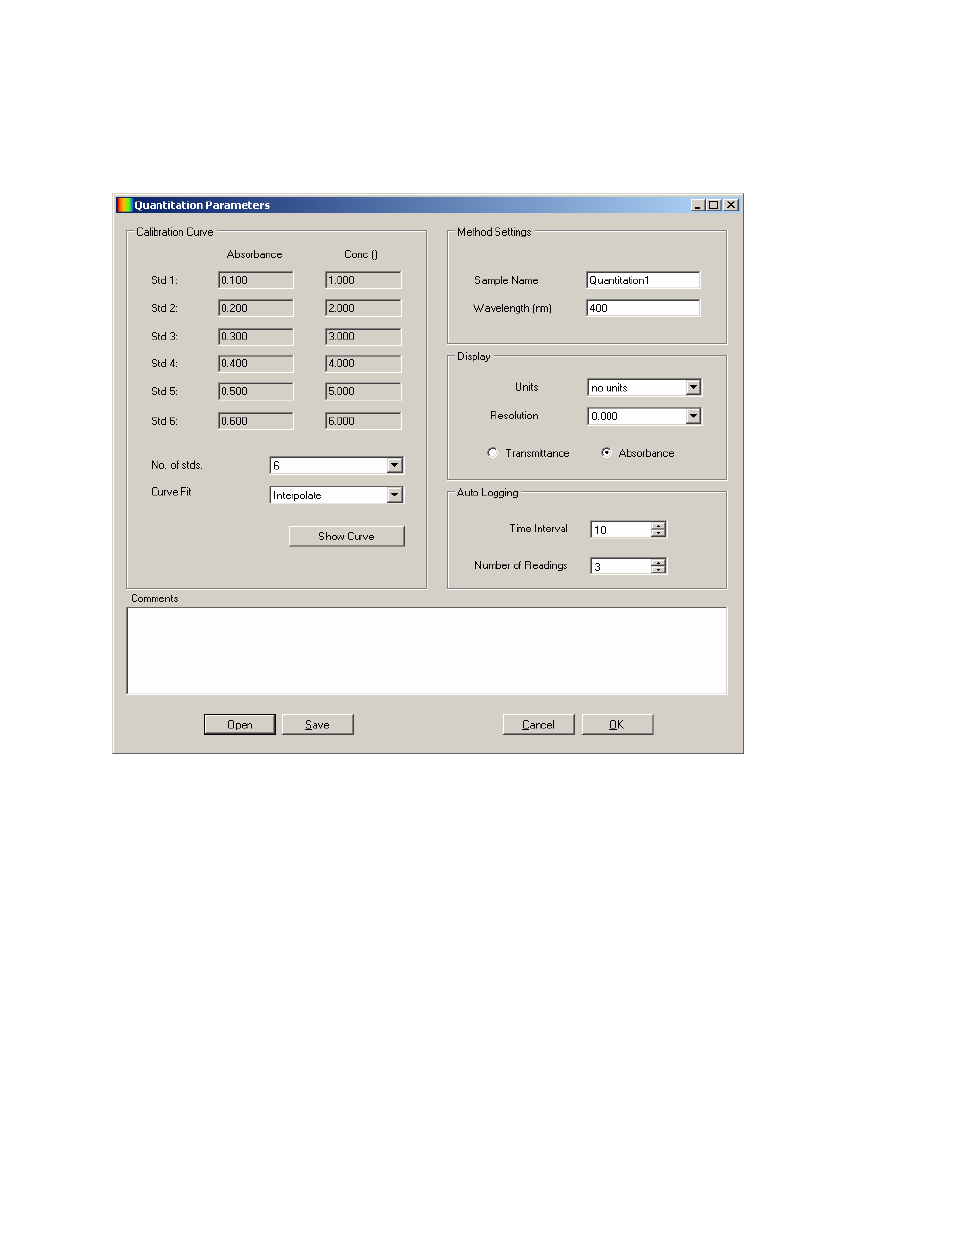Click the Save button

click(318, 725)
